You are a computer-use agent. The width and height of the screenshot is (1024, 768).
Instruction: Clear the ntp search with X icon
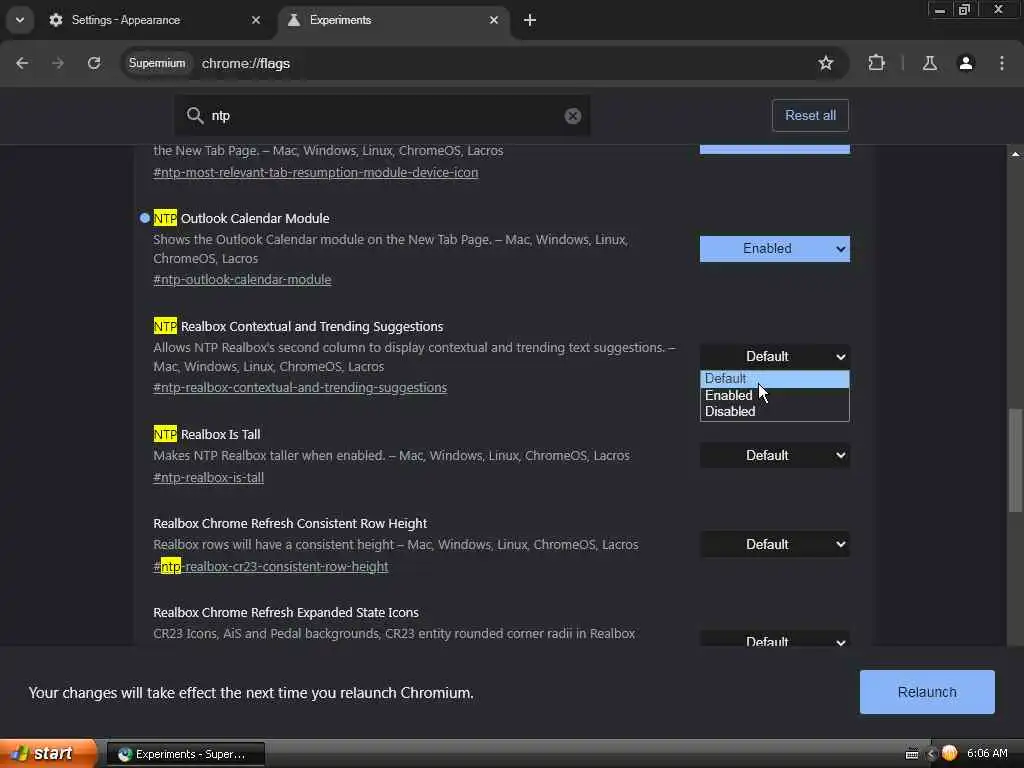[573, 116]
